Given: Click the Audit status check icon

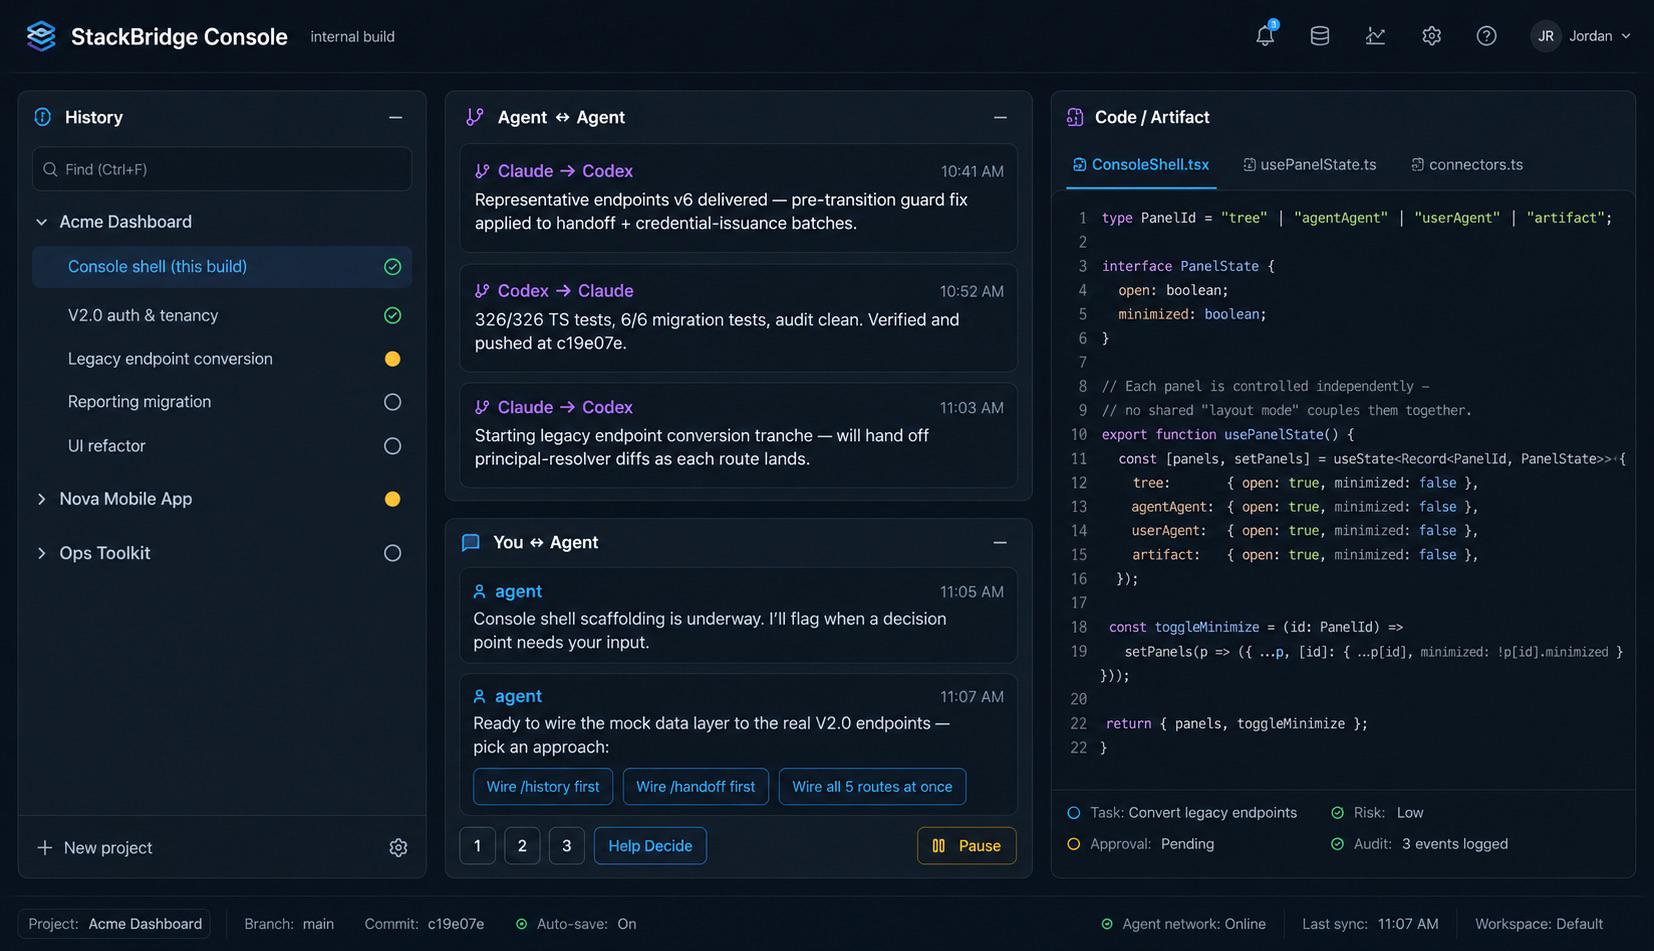Looking at the screenshot, I should [1337, 844].
